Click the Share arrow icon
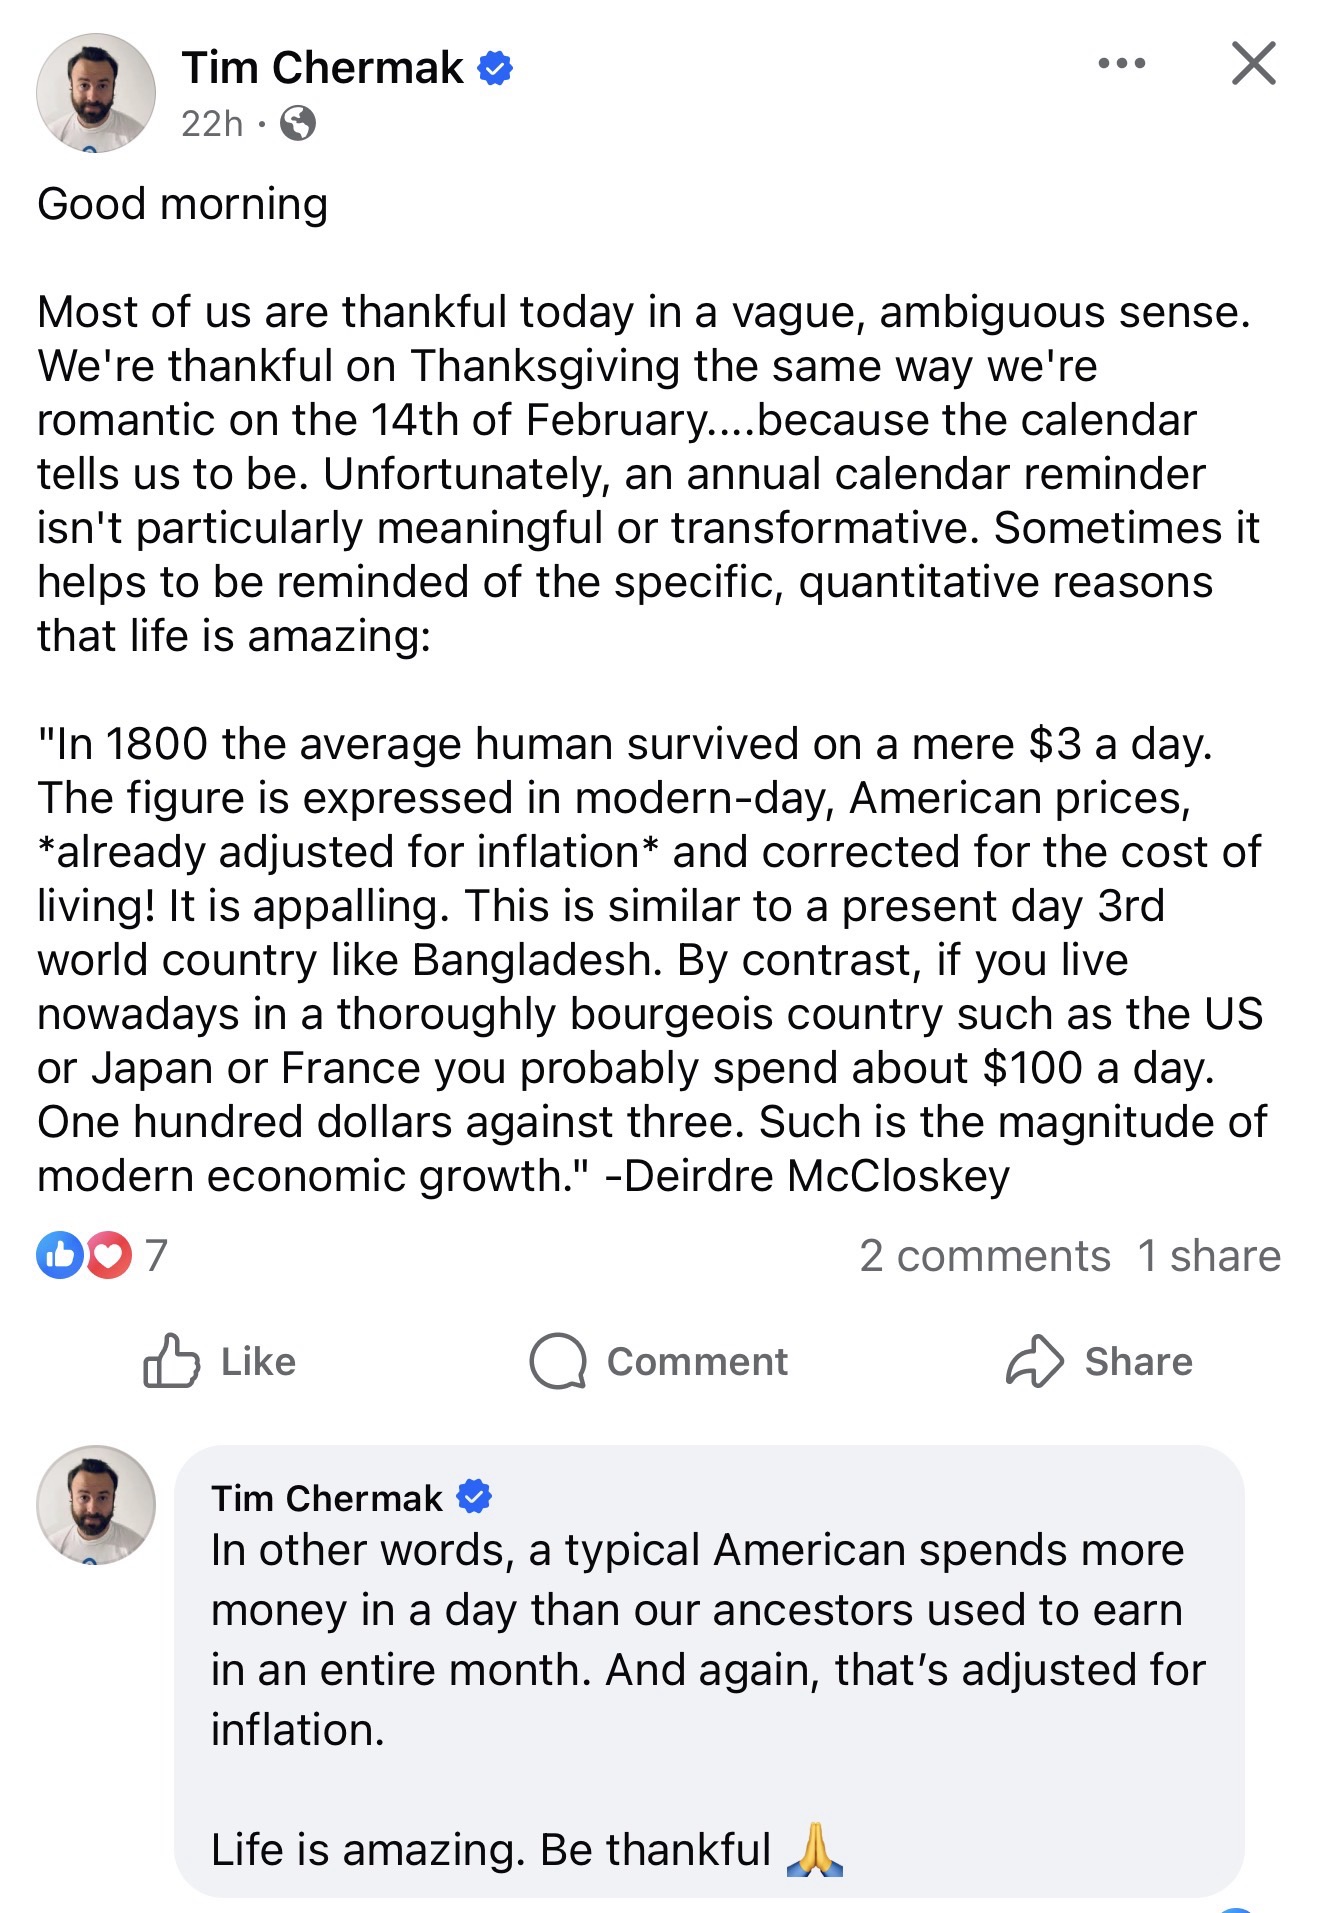Viewport: 1320px width, 1913px height. 1034,1361
